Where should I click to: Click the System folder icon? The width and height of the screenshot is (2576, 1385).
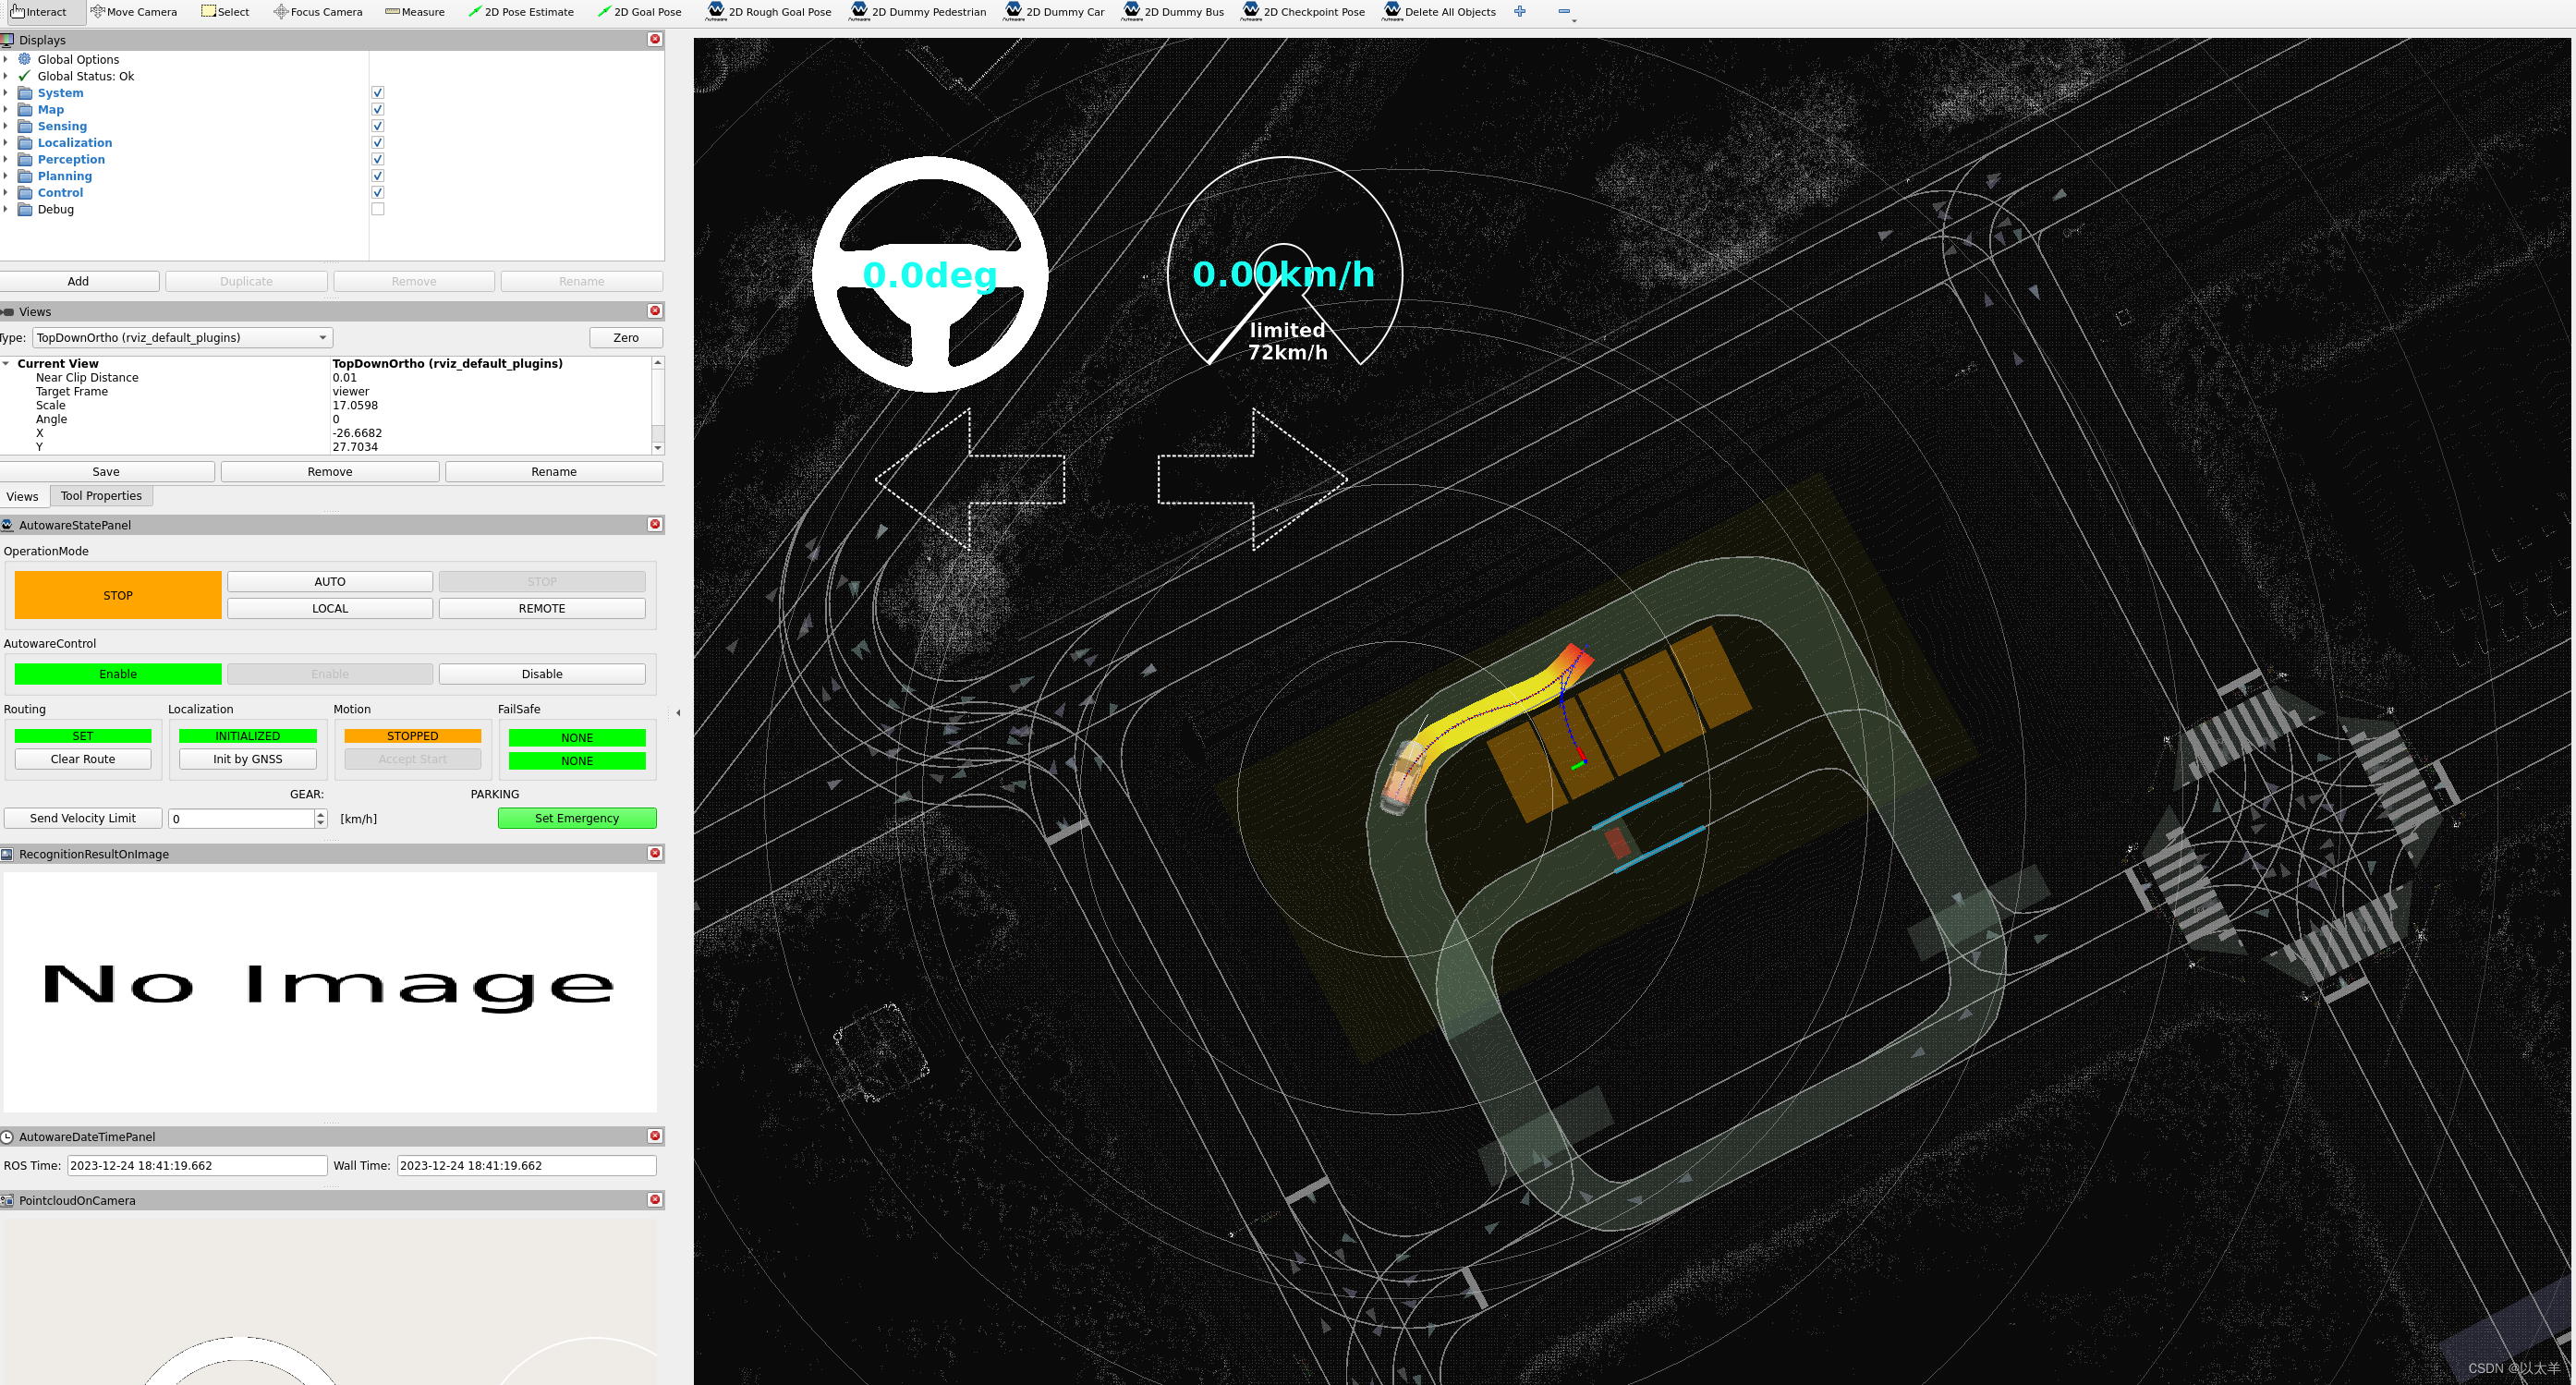coord(25,93)
